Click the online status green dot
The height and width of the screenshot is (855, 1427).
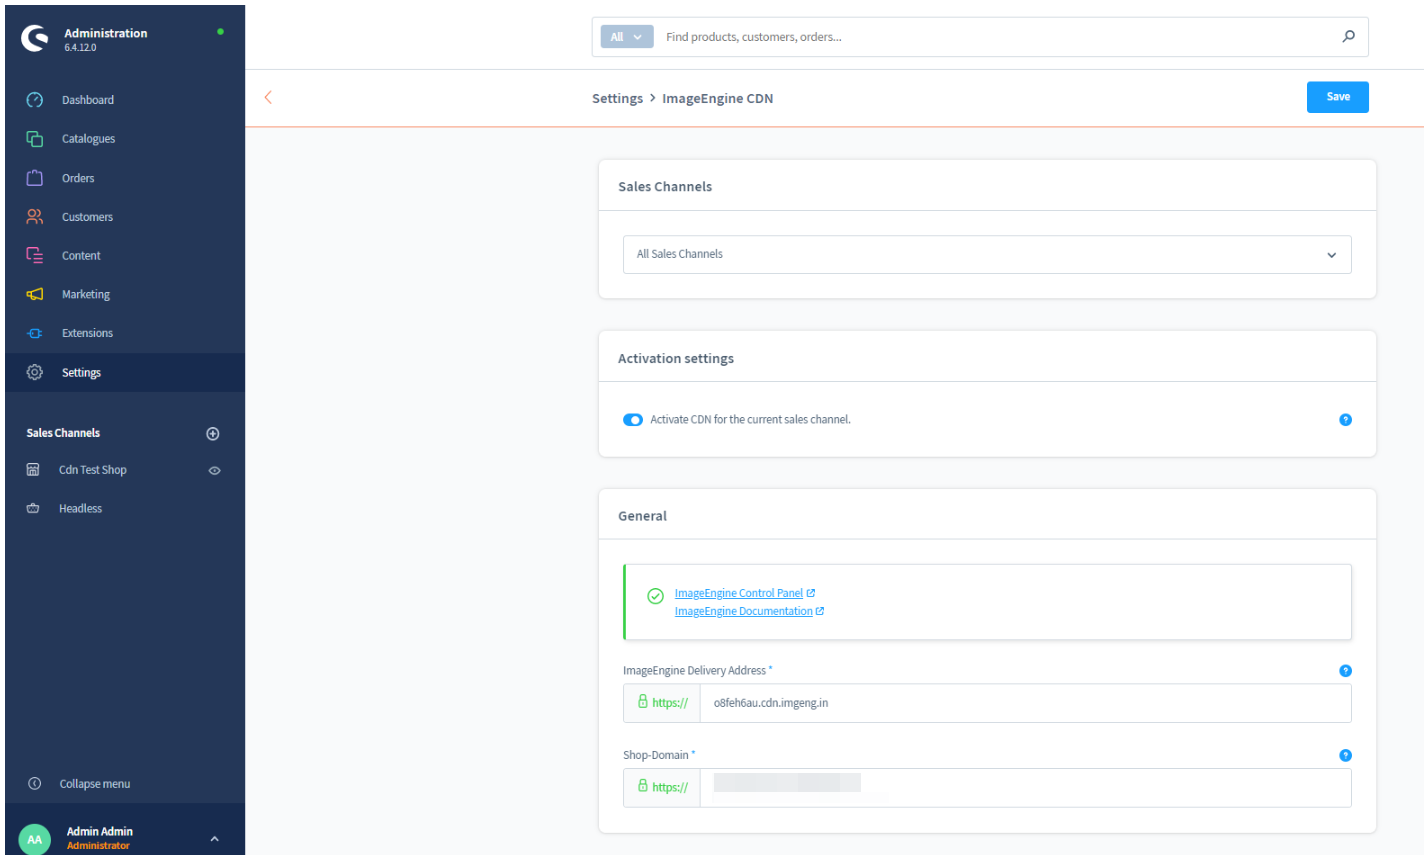coord(220,32)
